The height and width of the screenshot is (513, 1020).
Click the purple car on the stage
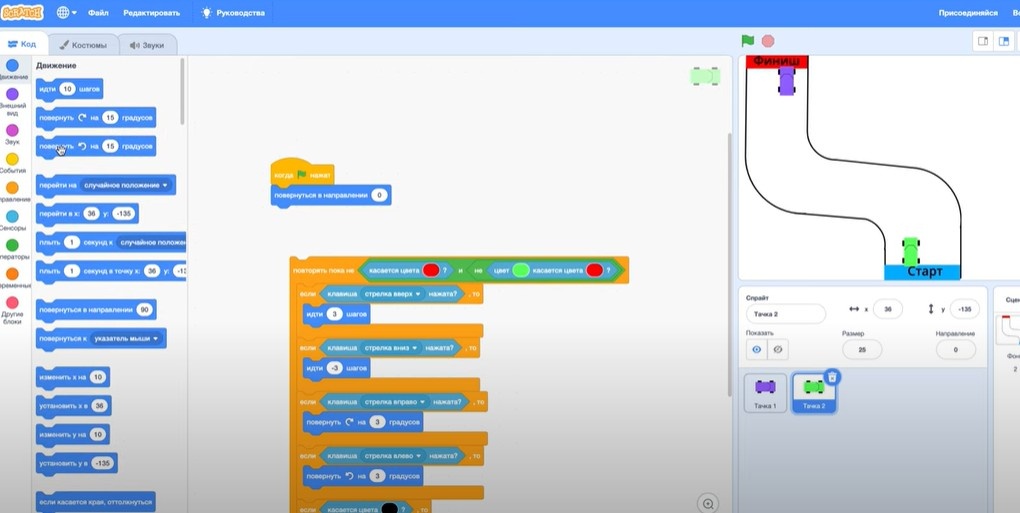(786, 81)
